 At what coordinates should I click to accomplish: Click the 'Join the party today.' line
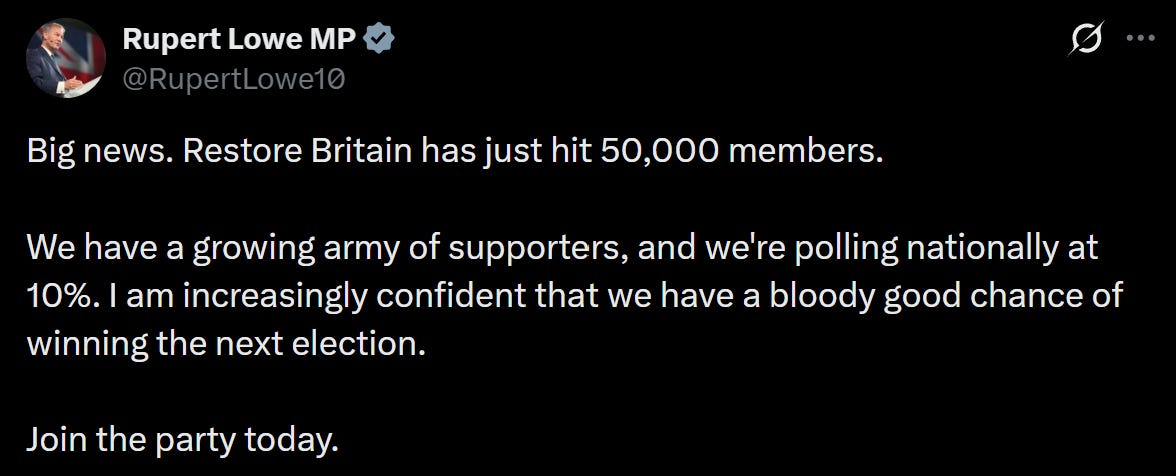click(183, 439)
